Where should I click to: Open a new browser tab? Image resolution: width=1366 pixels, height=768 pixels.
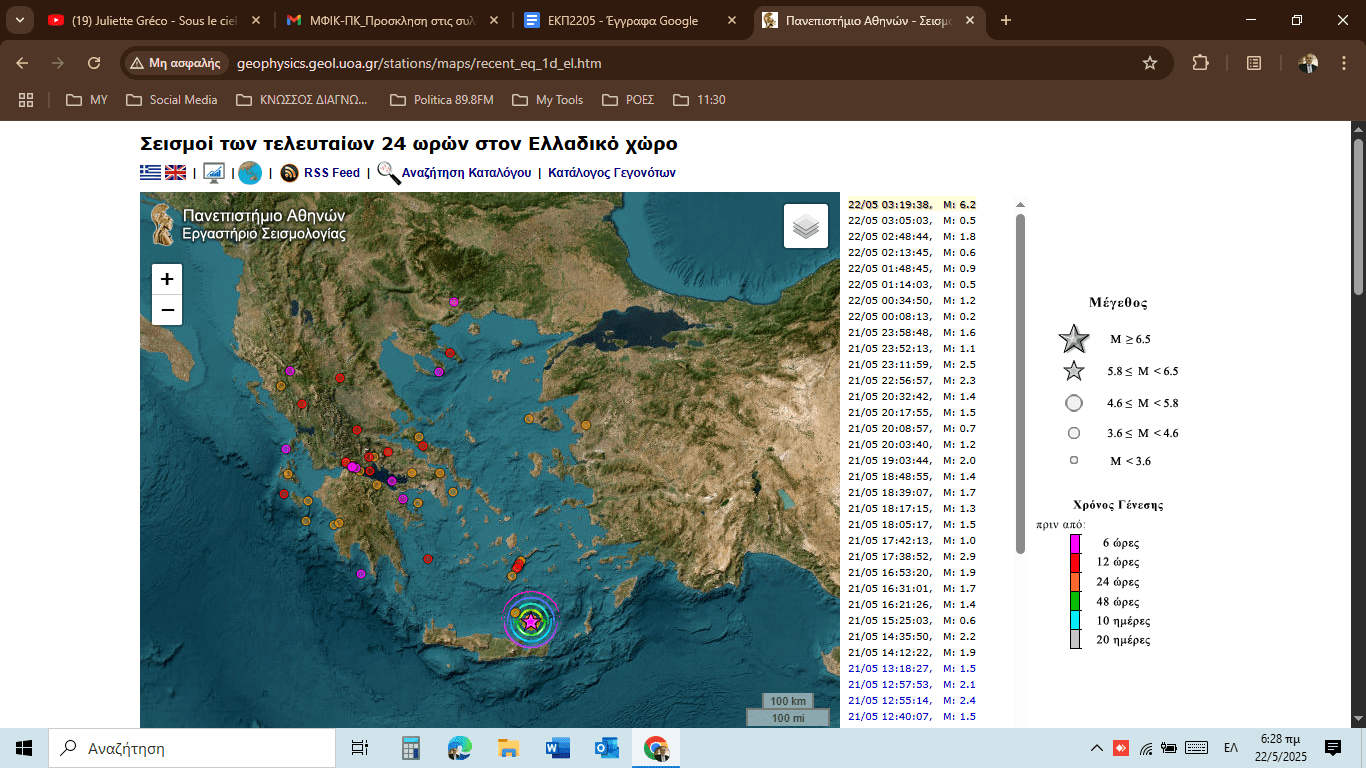pos(1006,20)
